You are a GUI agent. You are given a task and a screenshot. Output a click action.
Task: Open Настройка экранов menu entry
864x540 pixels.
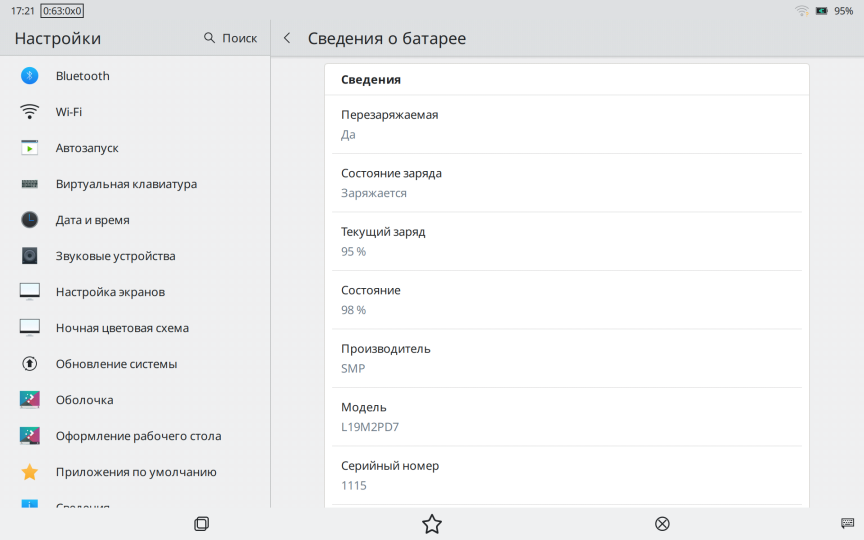pos(110,292)
